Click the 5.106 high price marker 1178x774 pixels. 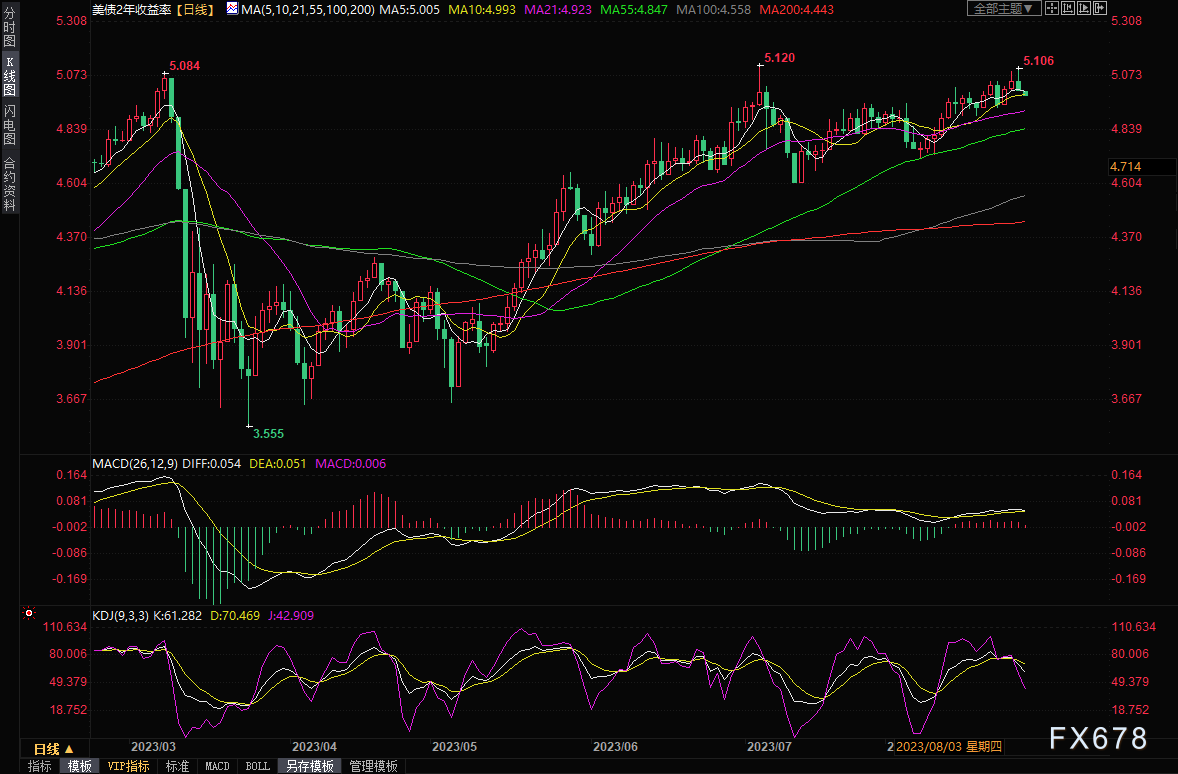click(x=1039, y=61)
